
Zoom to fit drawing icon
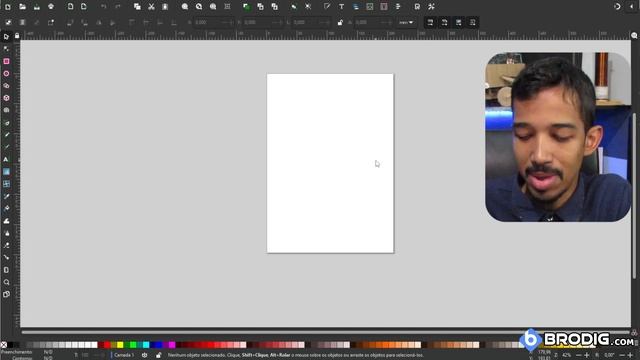tap(199, 7)
